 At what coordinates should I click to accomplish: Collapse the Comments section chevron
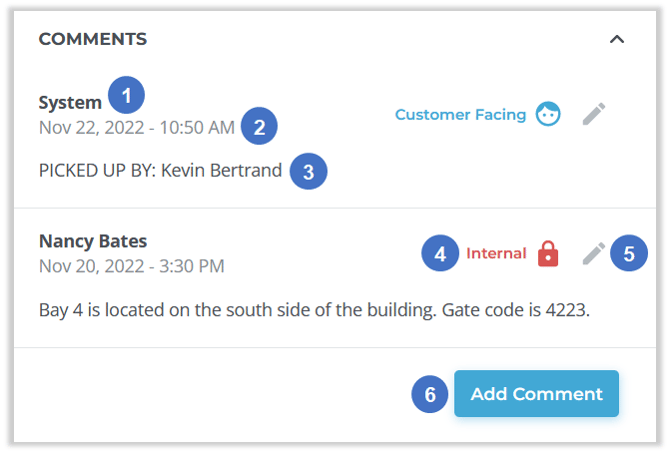point(617,40)
